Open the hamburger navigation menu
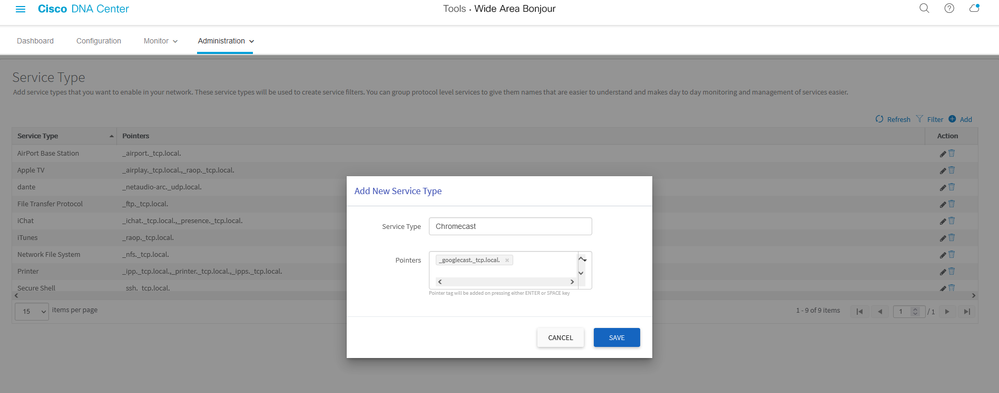999x393 pixels. (x=20, y=9)
